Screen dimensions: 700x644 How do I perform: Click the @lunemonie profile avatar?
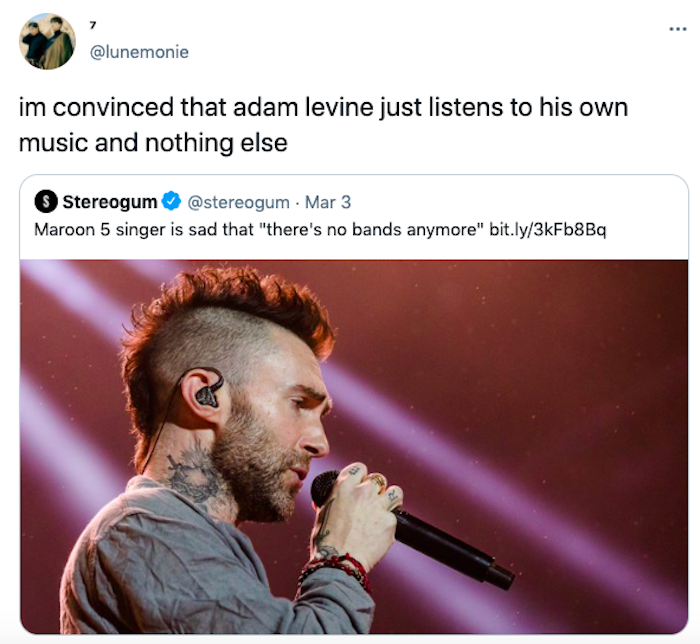coord(47,42)
